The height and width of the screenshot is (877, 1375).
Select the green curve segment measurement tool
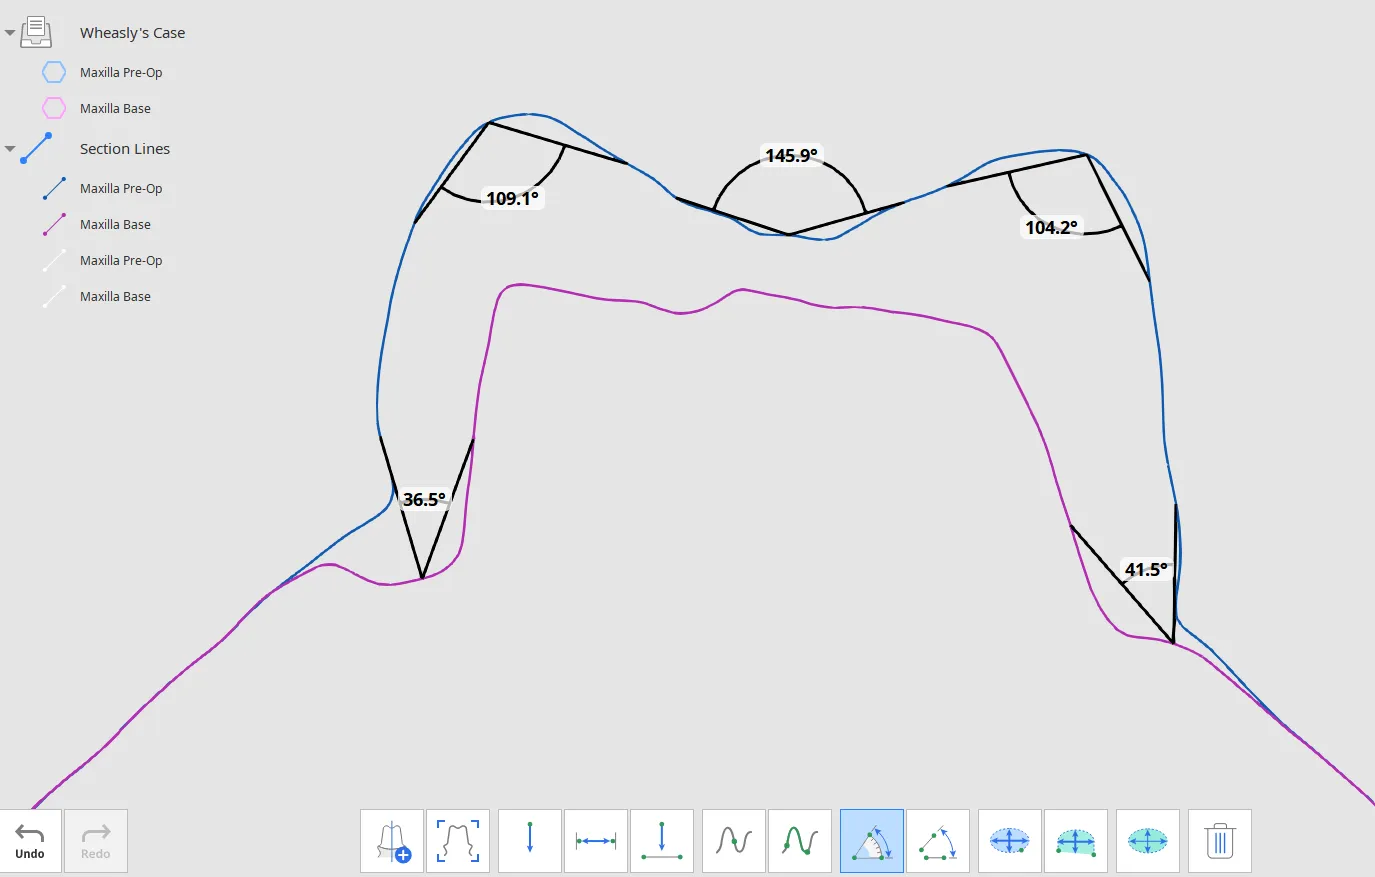[x=800, y=841]
